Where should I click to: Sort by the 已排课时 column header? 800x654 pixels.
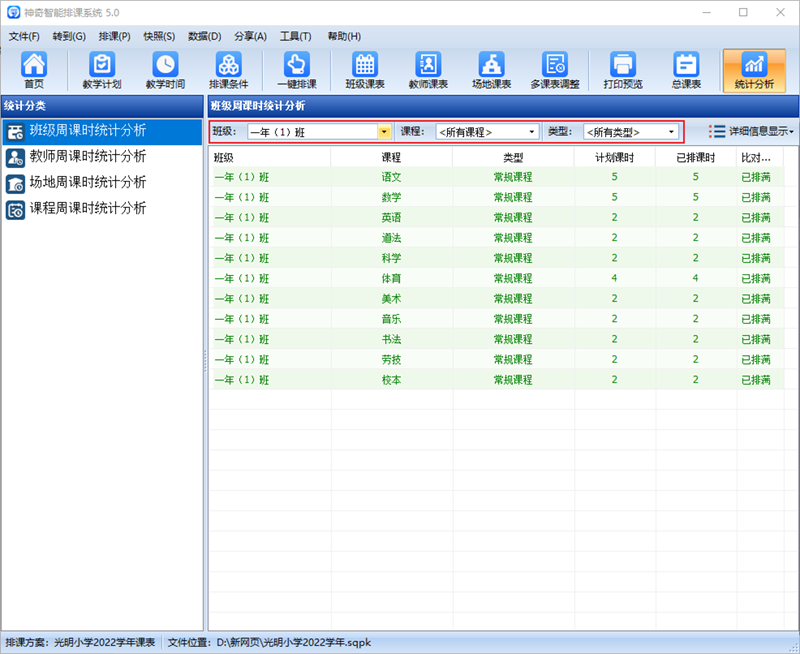[x=696, y=158]
